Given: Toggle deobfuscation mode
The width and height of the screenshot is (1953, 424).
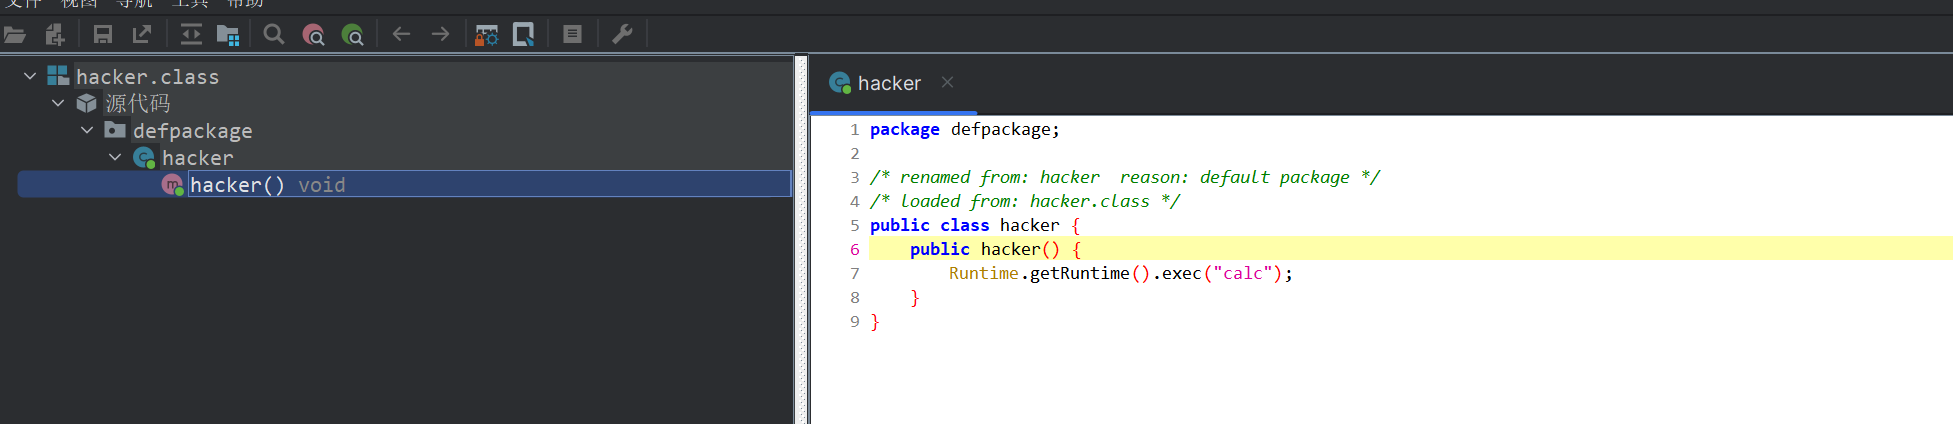Looking at the screenshot, I should tap(487, 35).
